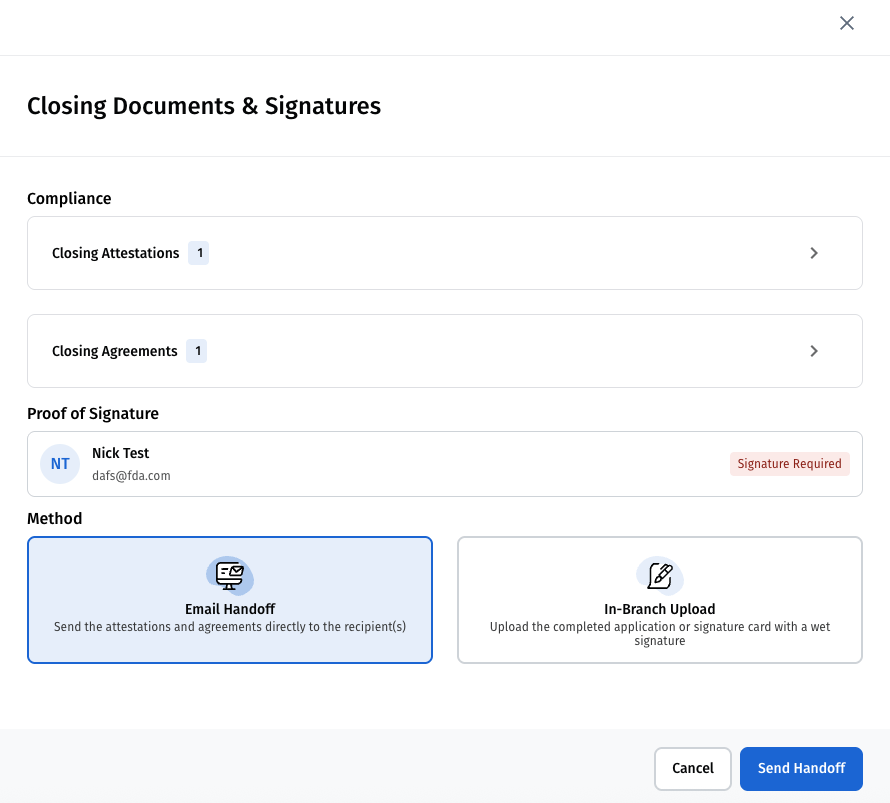
Task: Click the Email Handoff description text
Action: 230,627
